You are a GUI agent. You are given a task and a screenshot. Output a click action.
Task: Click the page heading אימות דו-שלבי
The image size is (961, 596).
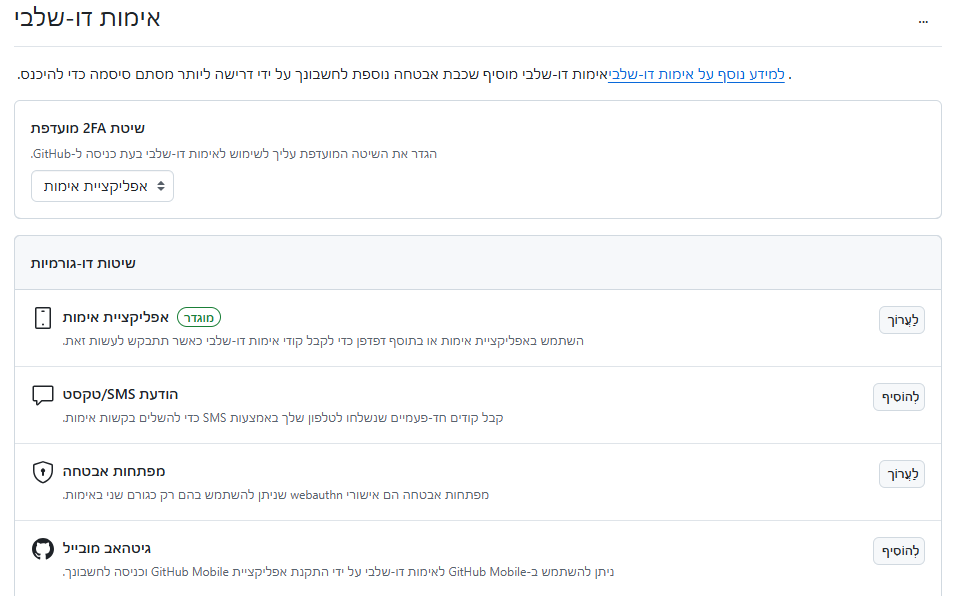coord(87,18)
